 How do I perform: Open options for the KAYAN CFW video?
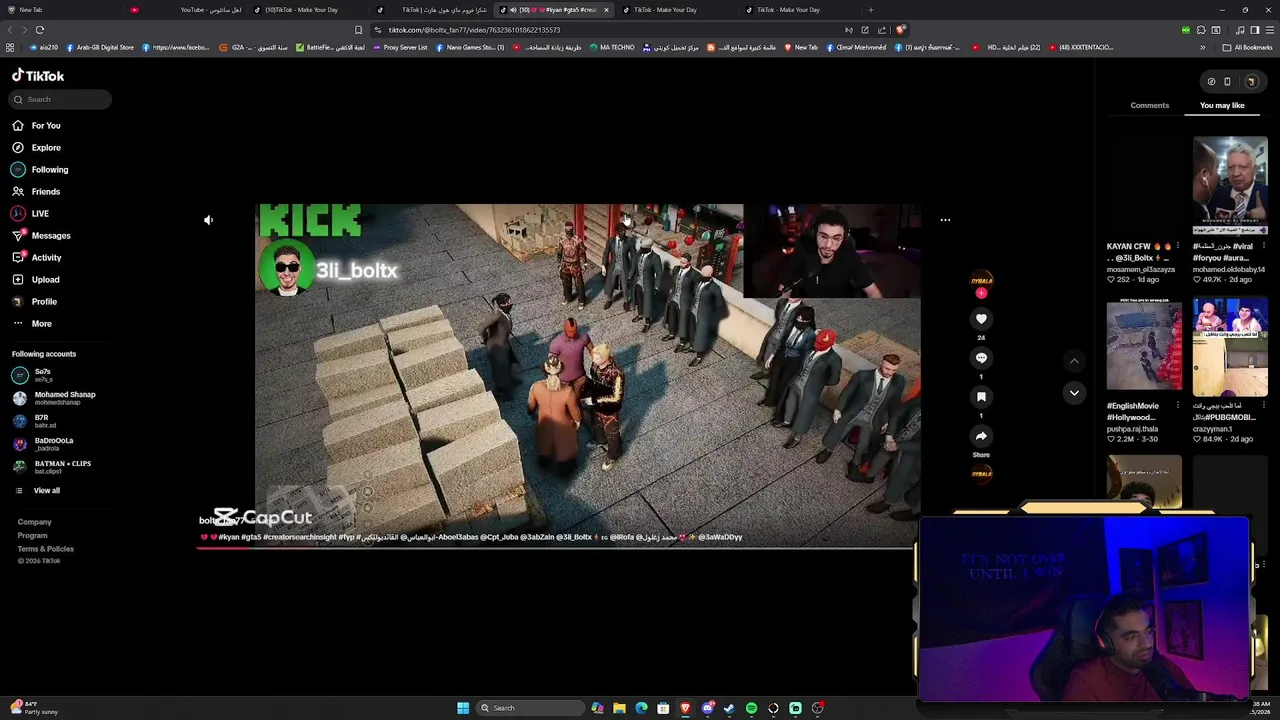[1178, 246]
